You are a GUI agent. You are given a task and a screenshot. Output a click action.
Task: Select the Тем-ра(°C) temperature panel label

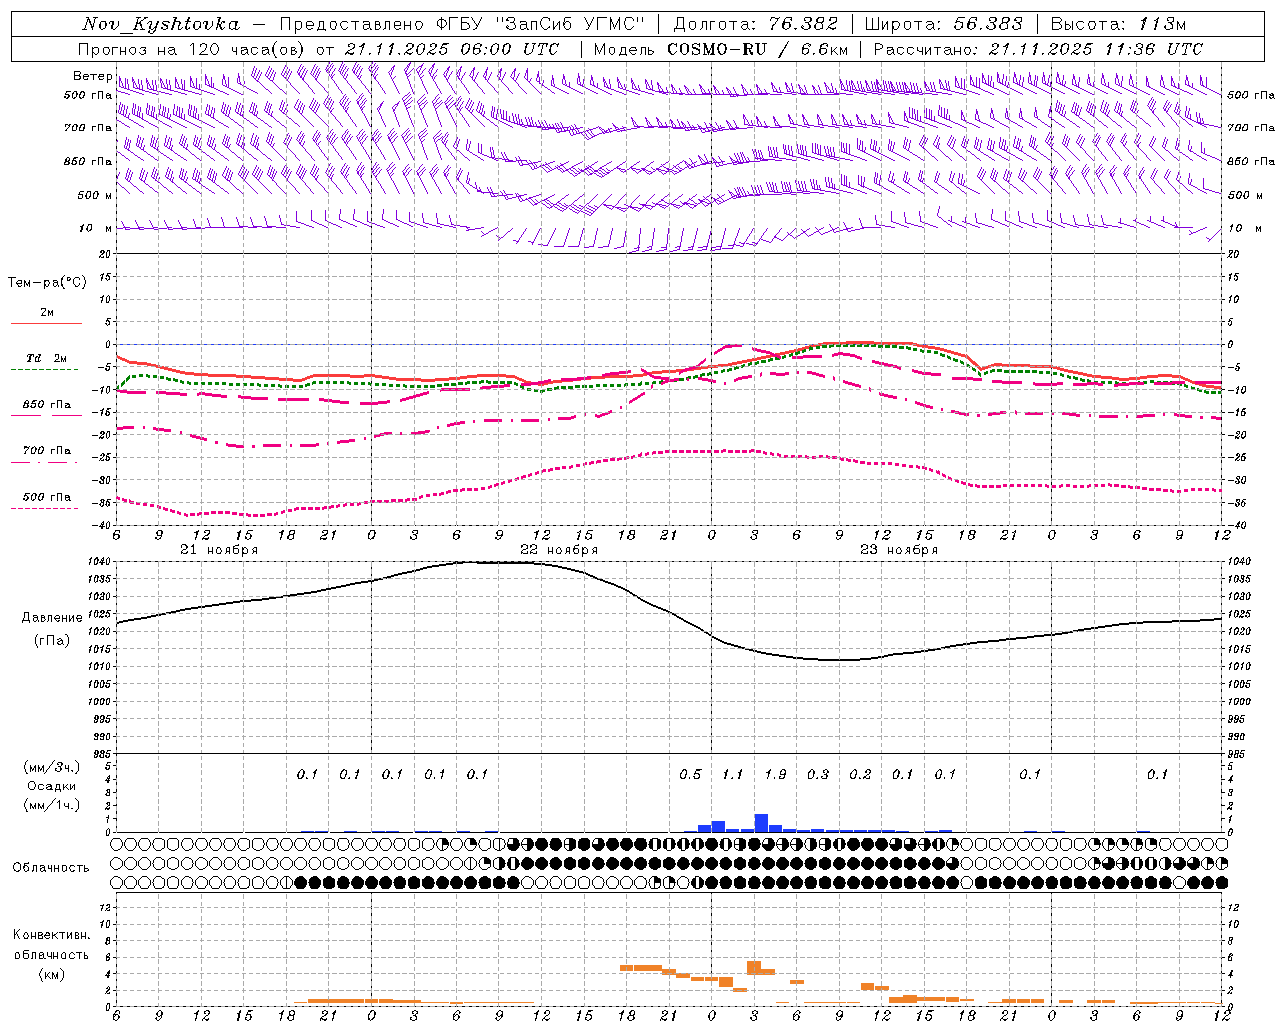(47, 283)
